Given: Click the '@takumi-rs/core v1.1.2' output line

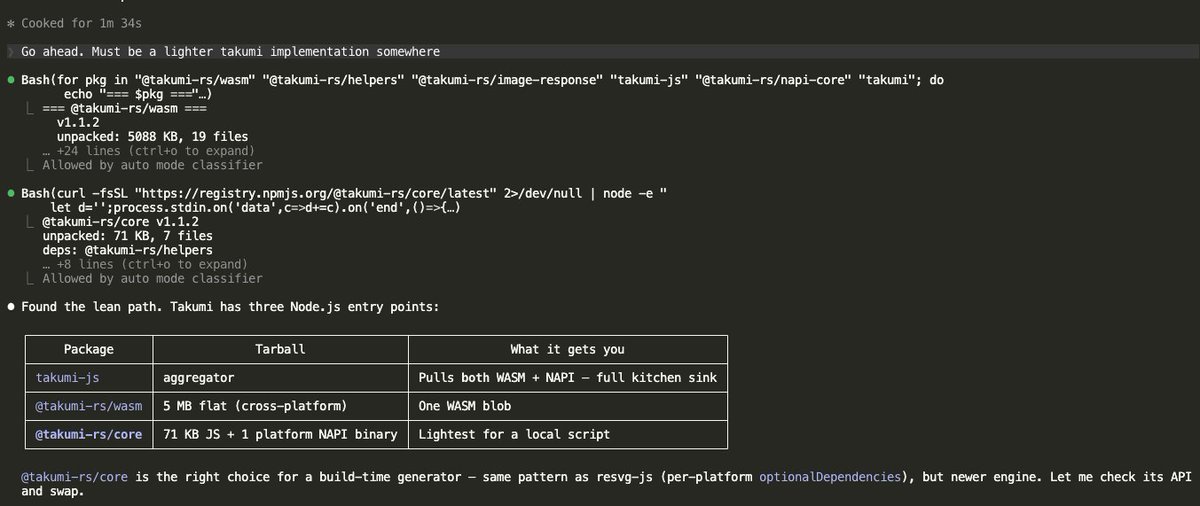Looking at the screenshot, I should coord(120,221).
